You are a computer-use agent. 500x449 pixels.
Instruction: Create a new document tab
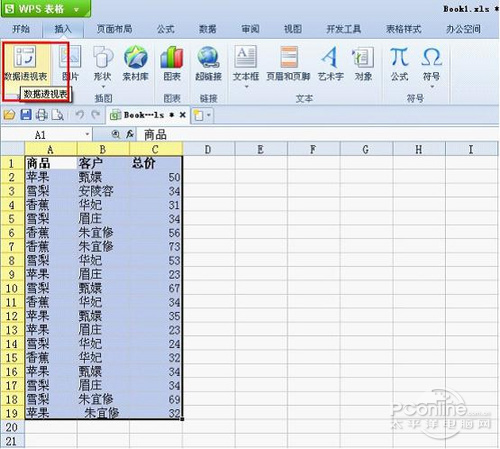(x=199, y=115)
